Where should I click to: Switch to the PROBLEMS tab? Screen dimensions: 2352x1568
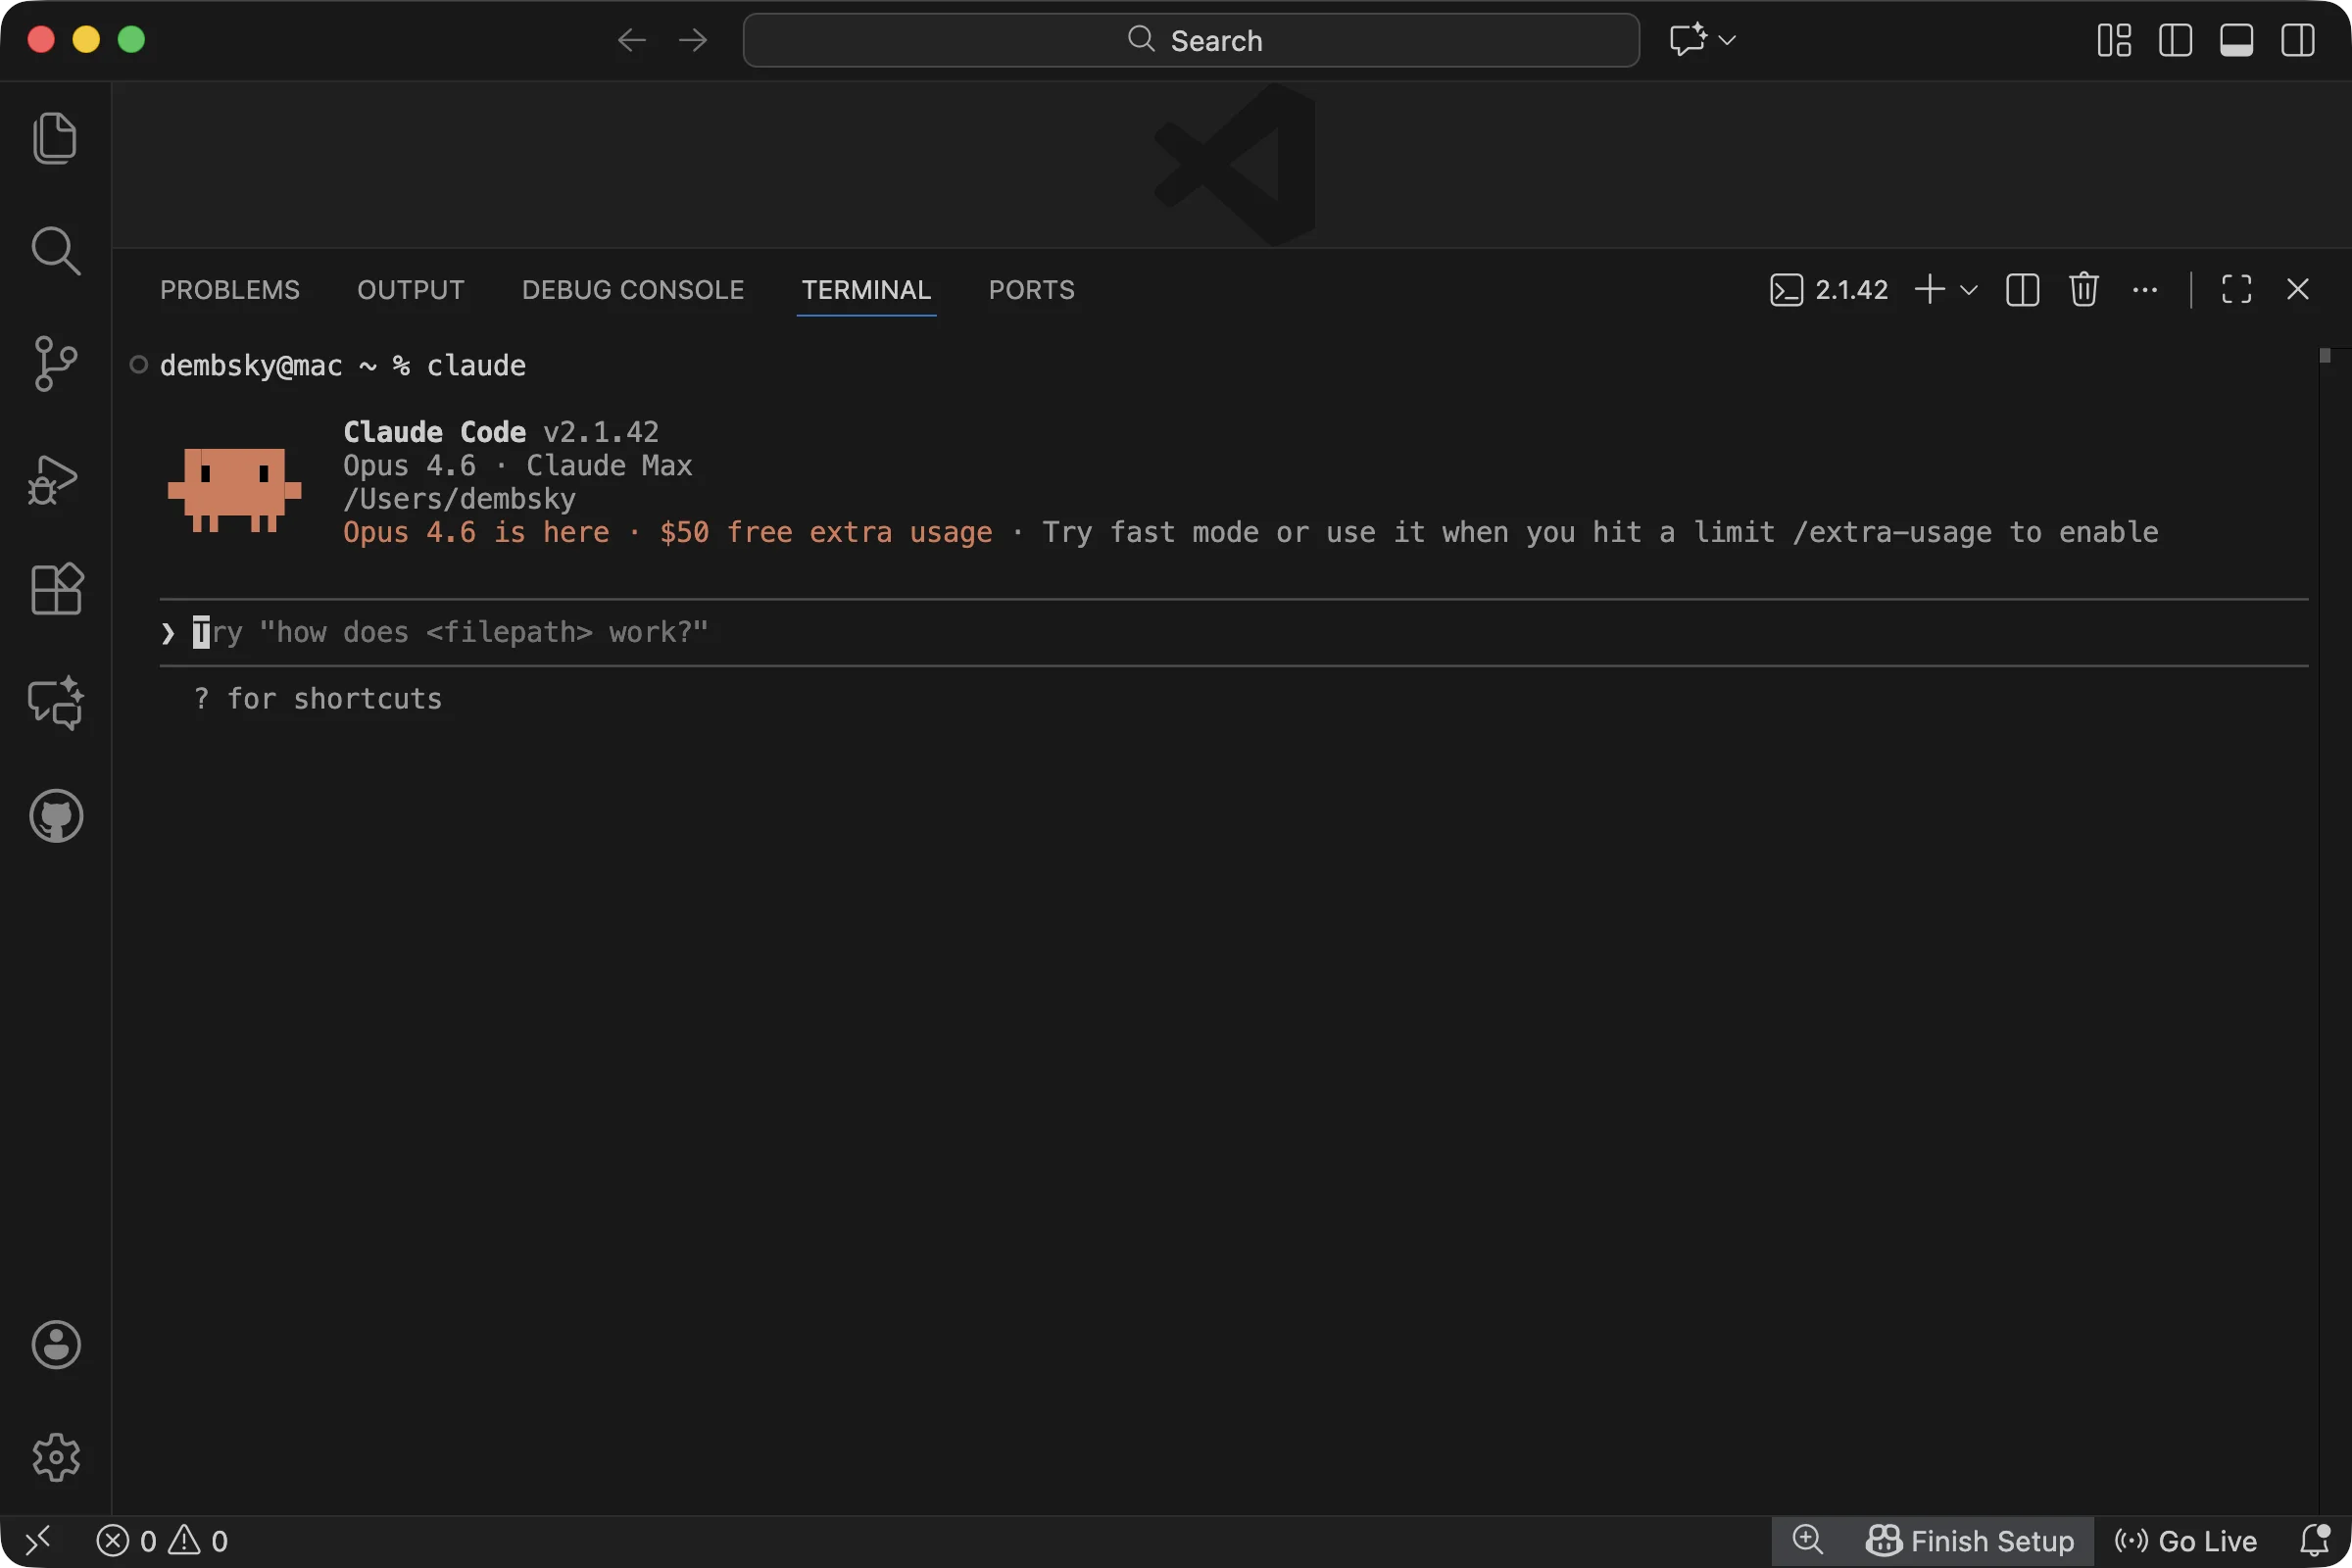(x=229, y=289)
